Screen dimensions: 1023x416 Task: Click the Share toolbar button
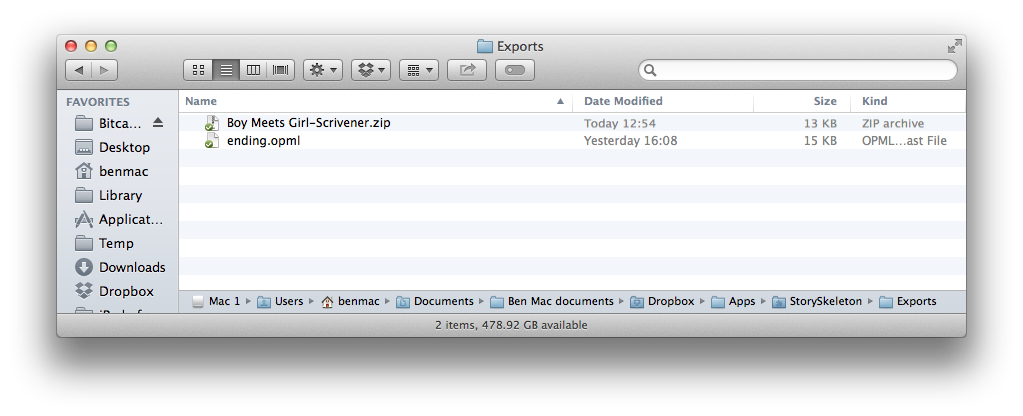coord(467,70)
